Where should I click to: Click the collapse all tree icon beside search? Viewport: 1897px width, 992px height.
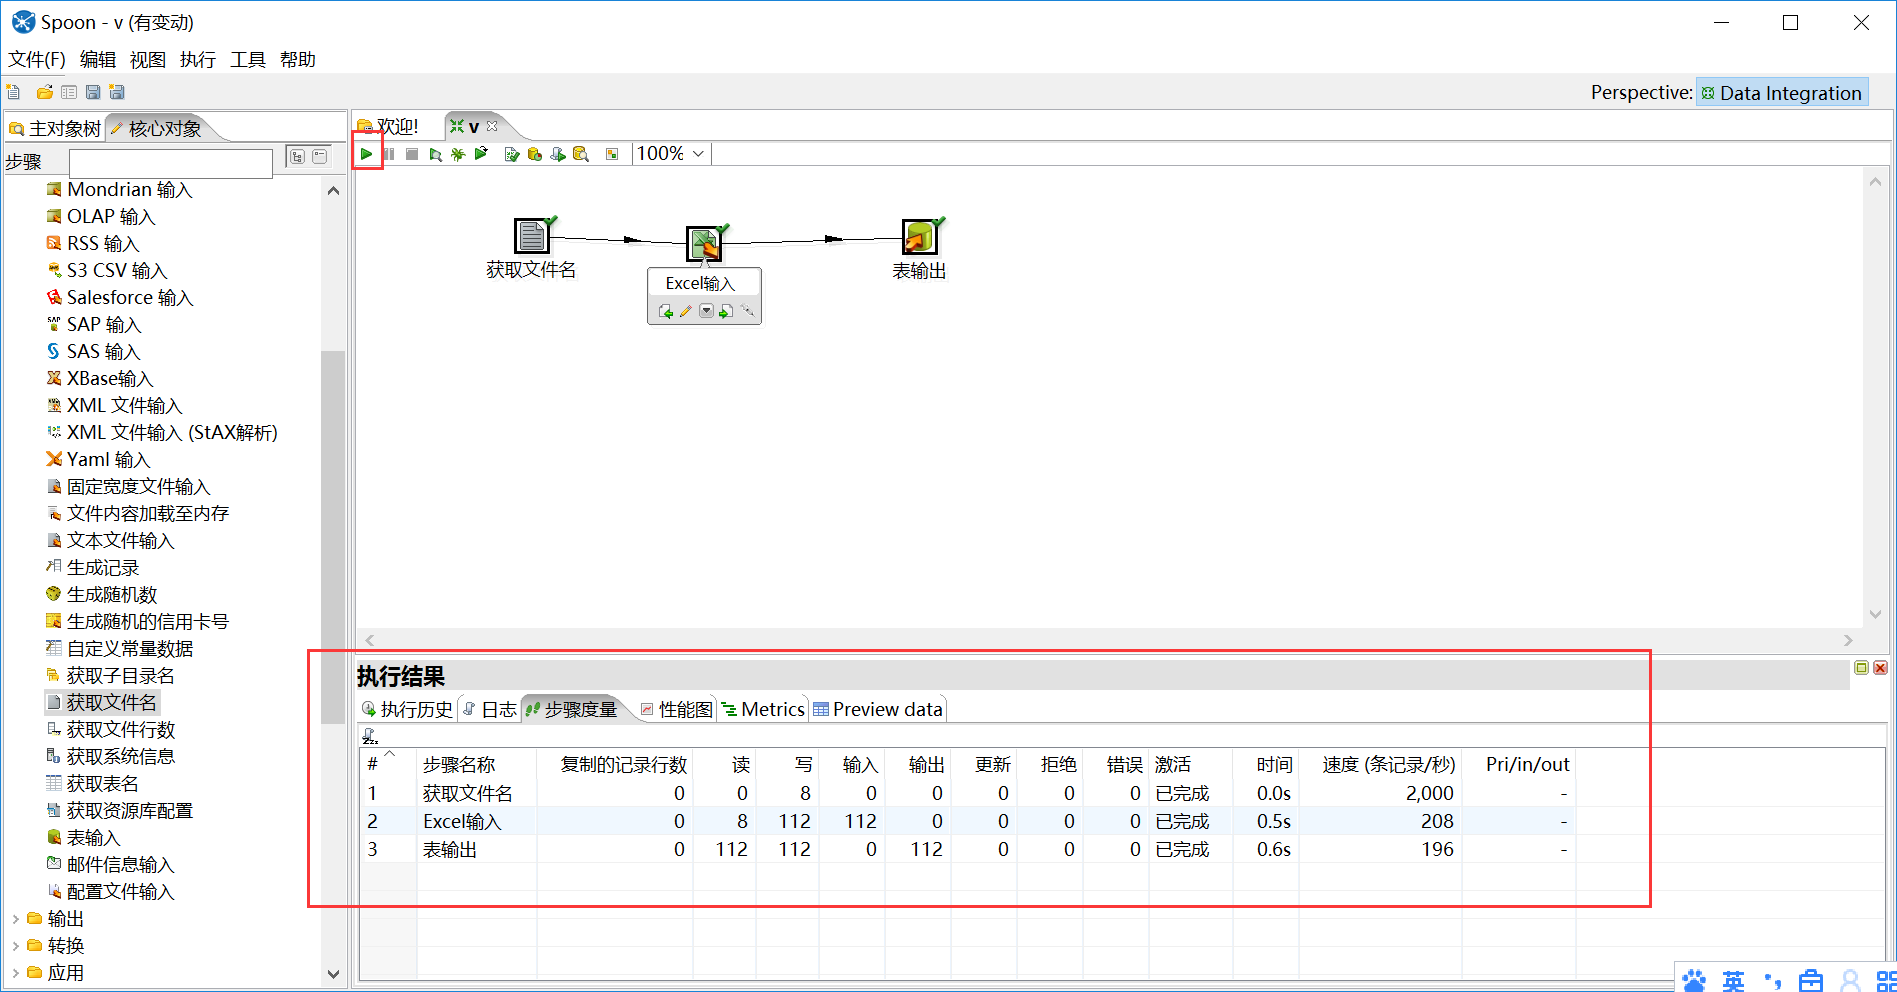click(320, 156)
